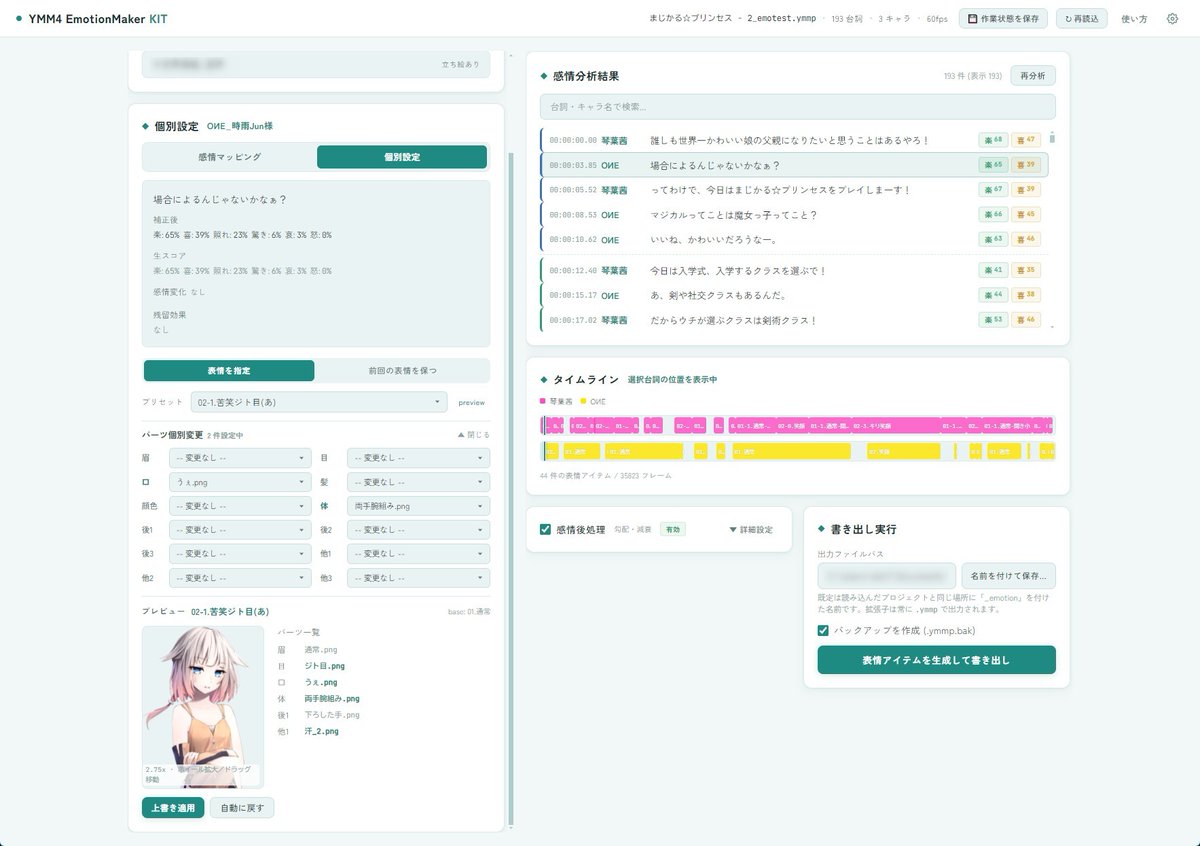The image size is (1200, 846).
Task: Click the 楽 53 emotion badge
Action: pyautogui.click(x=993, y=321)
